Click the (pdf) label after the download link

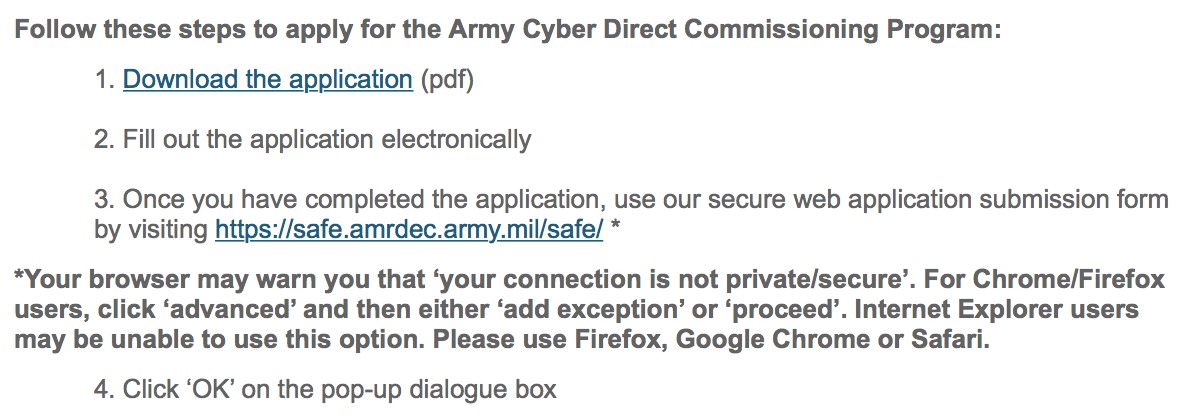pyautogui.click(x=446, y=79)
